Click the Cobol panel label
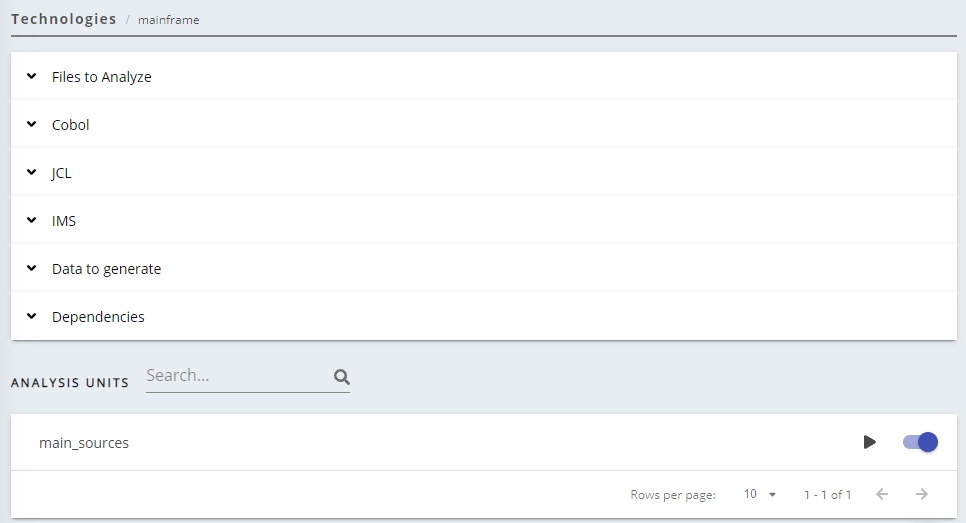The image size is (966, 523). point(71,125)
